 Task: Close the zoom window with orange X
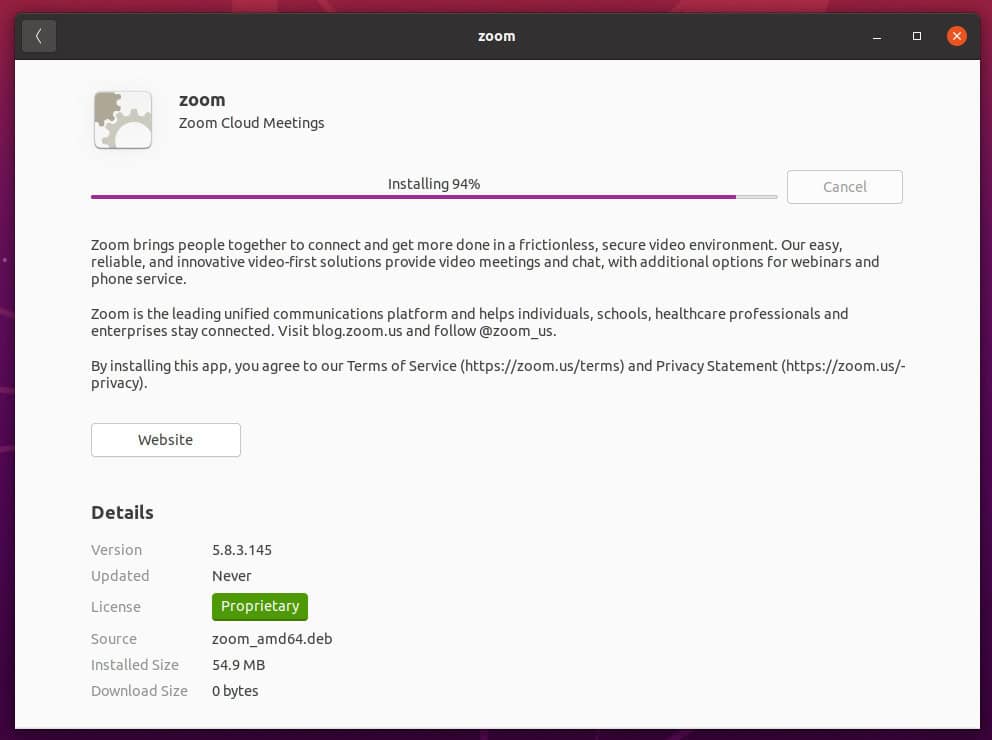(x=957, y=36)
